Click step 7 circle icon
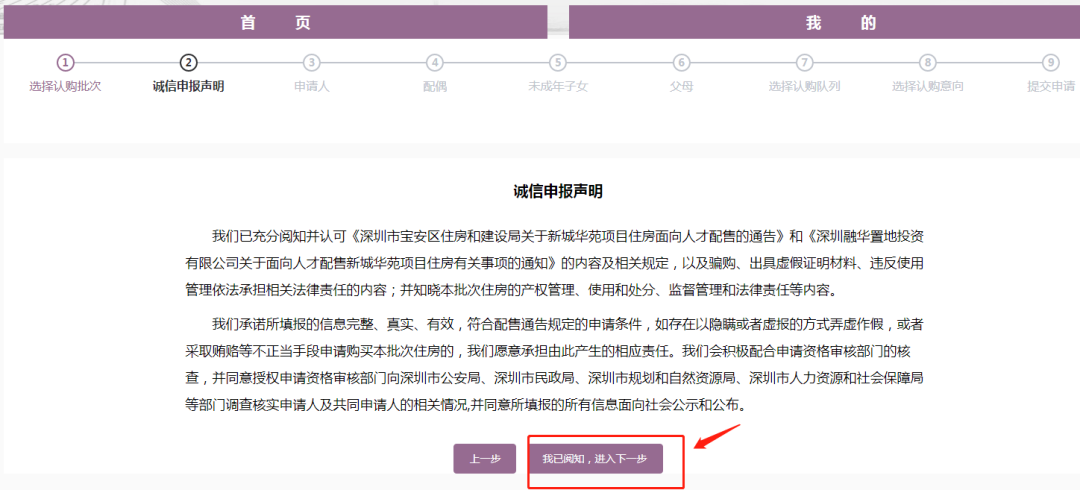 tap(804, 63)
